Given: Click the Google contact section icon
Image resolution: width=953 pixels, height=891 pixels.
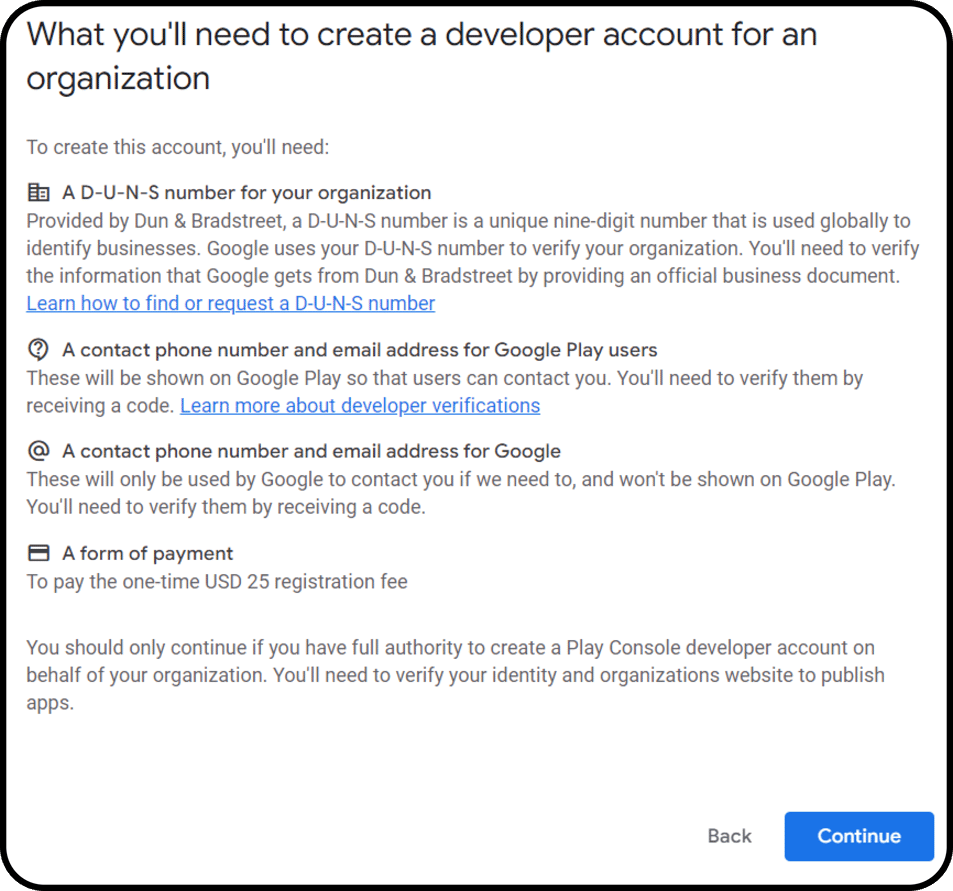Looking at the screenshot, I should click(x=38, y=450).
